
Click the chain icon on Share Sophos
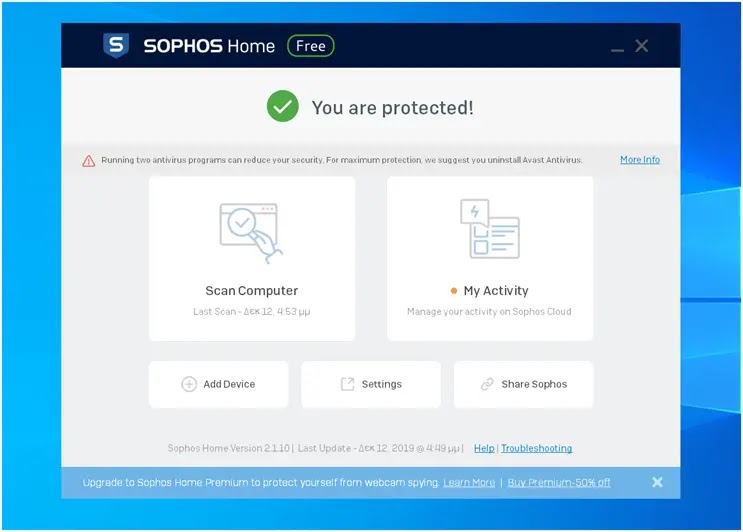[487, 384]
